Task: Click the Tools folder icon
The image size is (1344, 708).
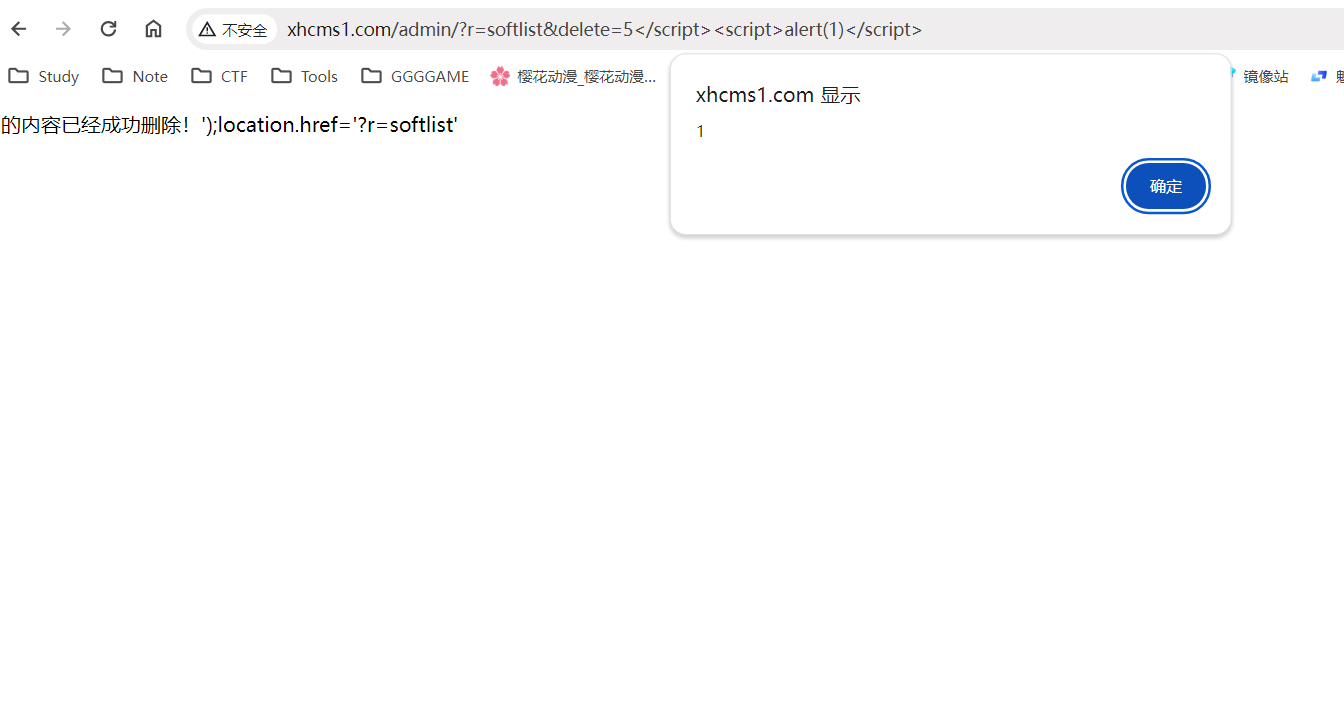Action: pyautogui.click(x=281, y=76)
